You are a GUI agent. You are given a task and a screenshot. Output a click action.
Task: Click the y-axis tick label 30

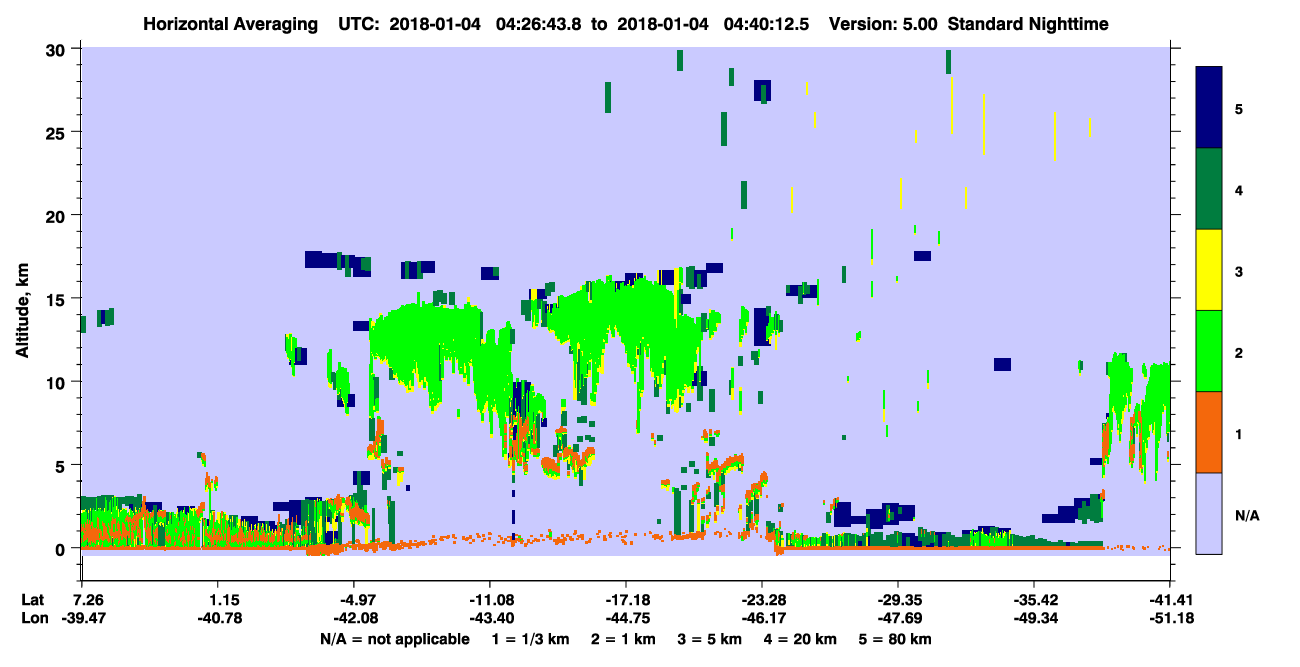coord(58,49)
